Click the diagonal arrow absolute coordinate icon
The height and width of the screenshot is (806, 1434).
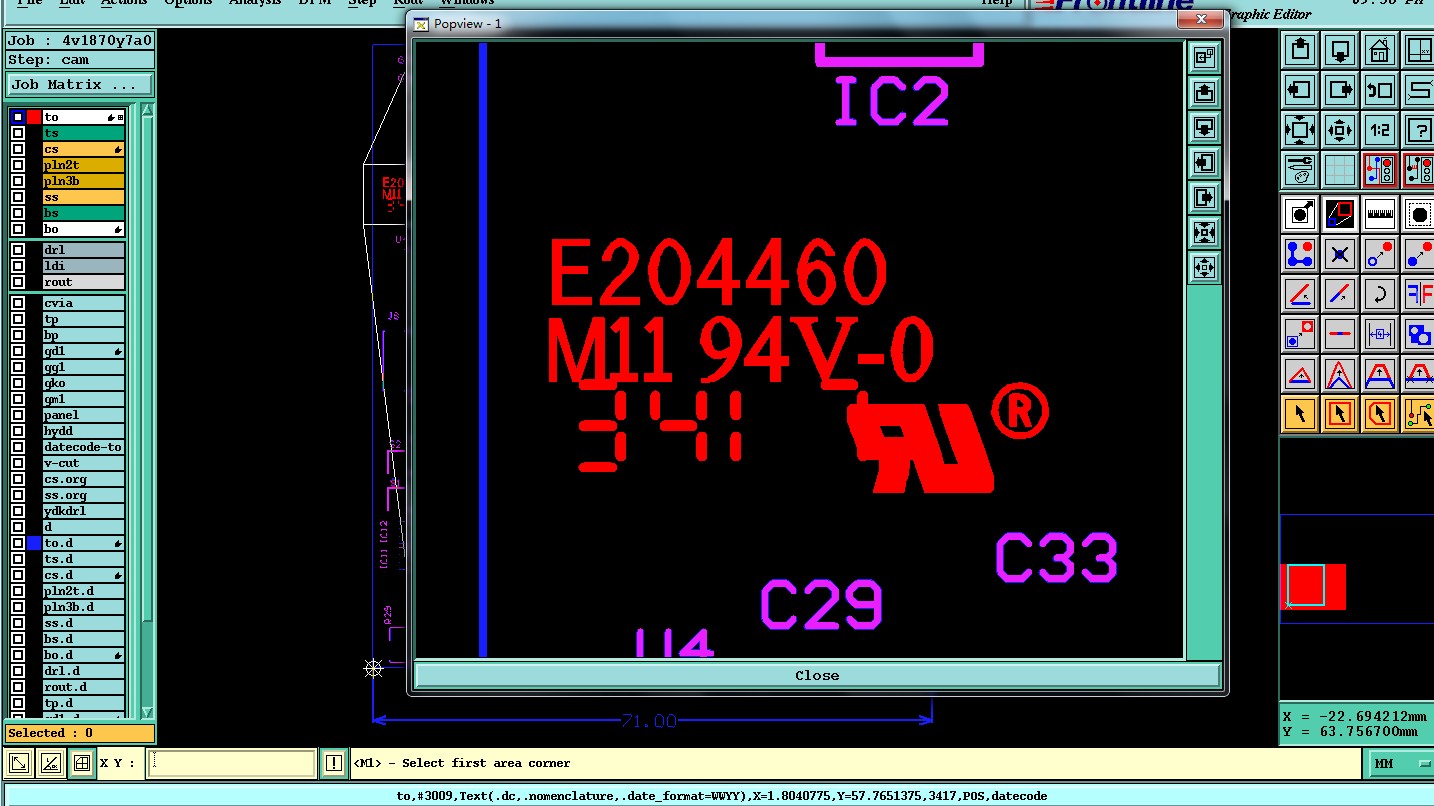19,763
